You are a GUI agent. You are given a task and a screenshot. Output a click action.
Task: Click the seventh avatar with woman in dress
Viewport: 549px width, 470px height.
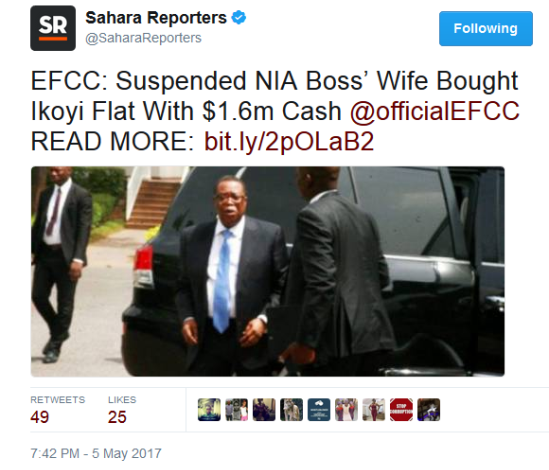coord(374,409)
